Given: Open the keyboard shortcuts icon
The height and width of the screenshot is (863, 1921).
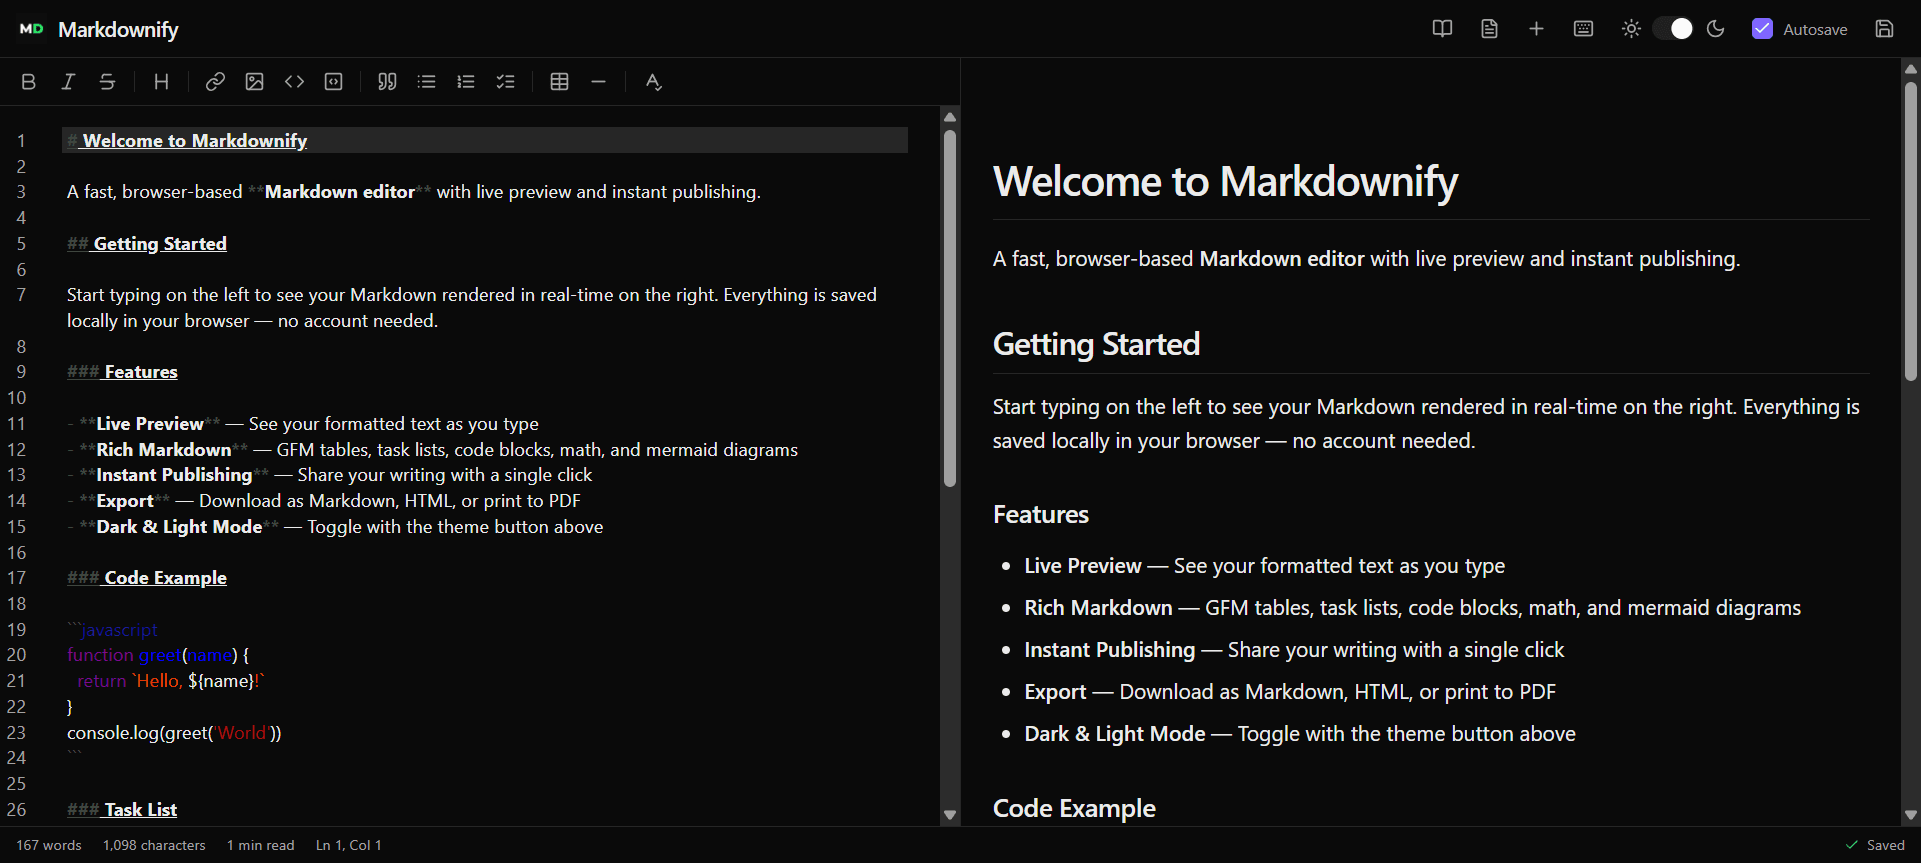Looking at the screenshot, I should point(1584,29).
